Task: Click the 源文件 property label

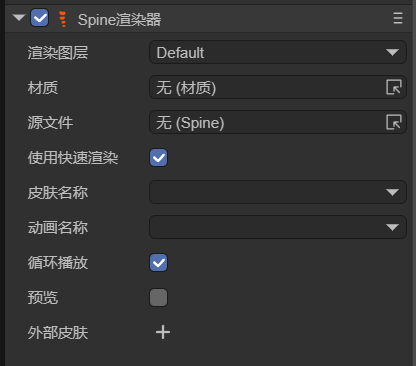Action: [50, 122]
